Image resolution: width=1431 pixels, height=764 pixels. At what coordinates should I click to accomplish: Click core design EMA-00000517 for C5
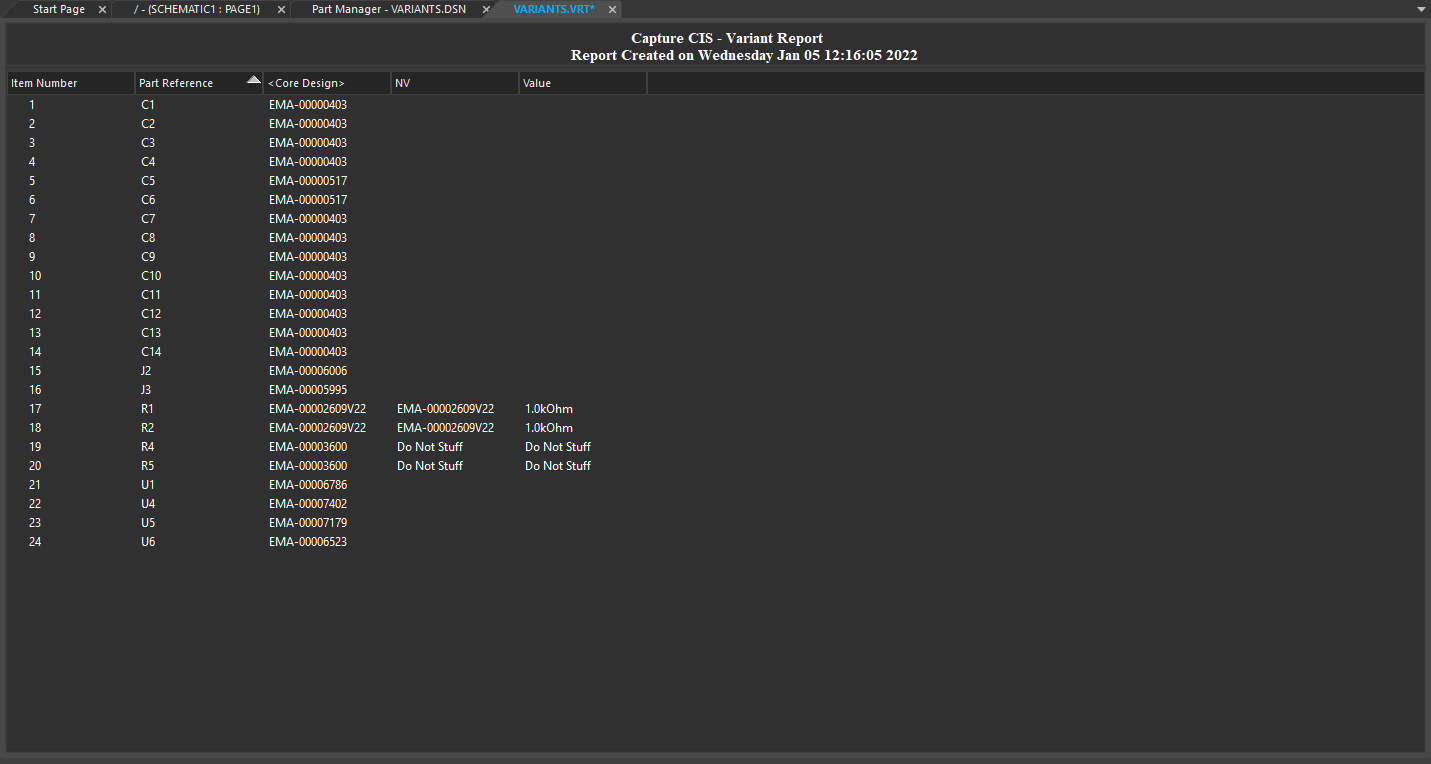308,180
